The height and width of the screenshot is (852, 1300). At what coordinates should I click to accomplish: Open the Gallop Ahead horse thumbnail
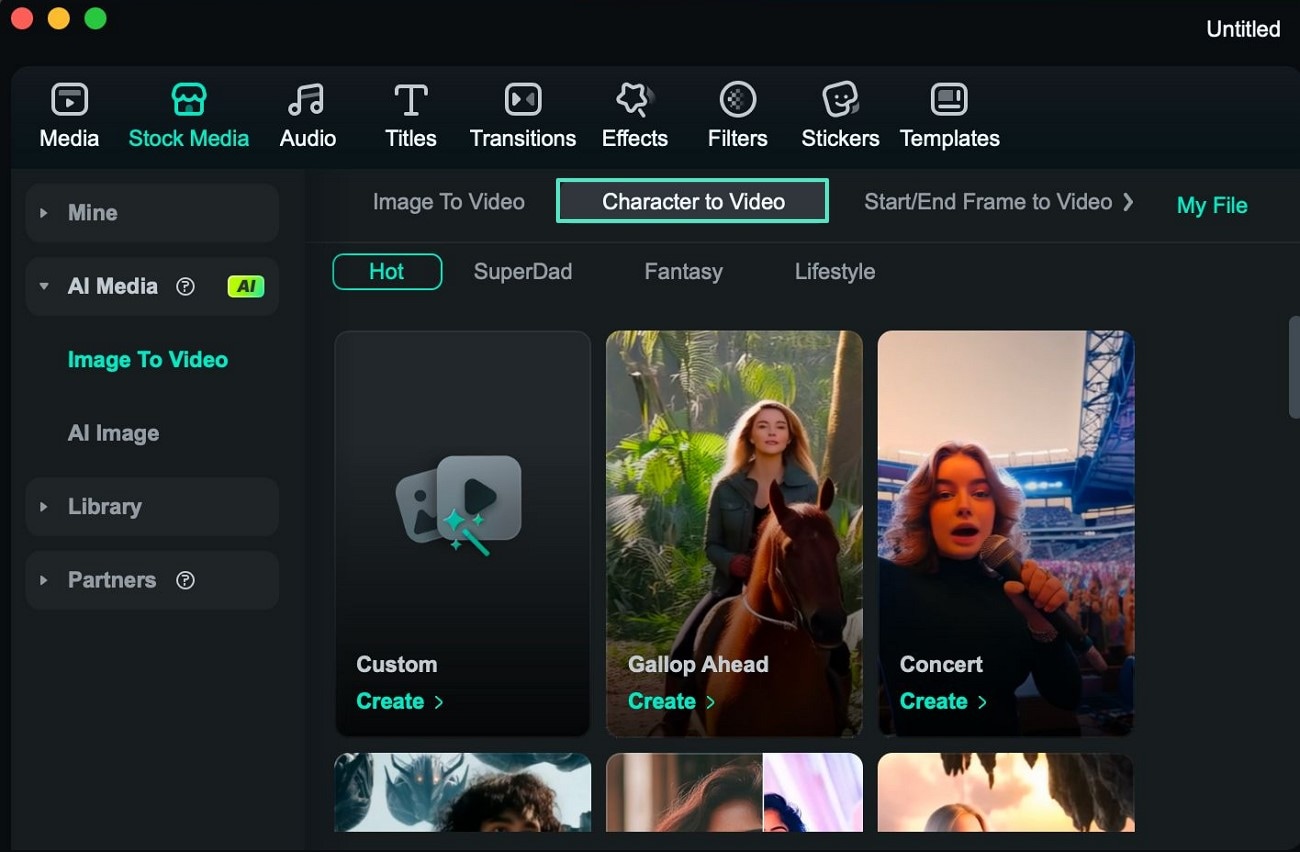click(x=734, y=533)
